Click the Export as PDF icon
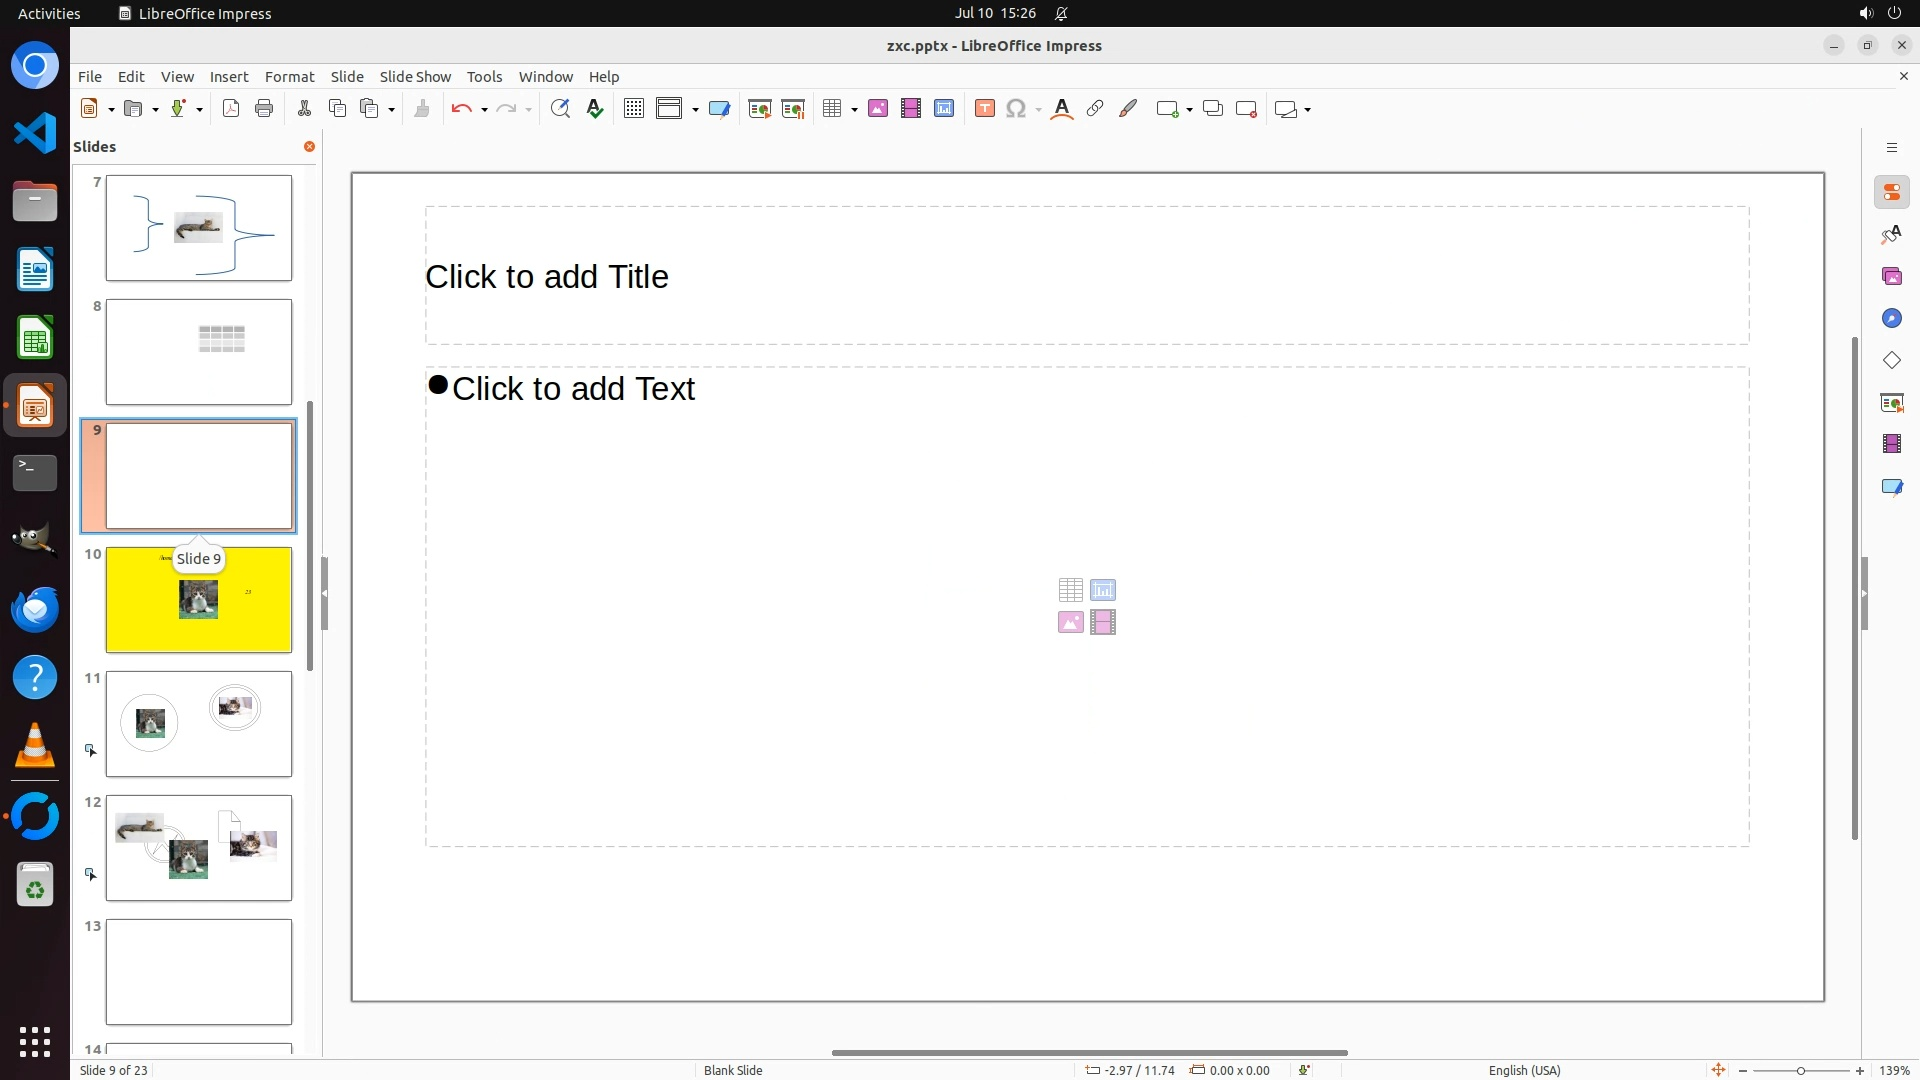Image resolution: width=1920 pixels, height=1080 pixels. click(x=231, y=109)
